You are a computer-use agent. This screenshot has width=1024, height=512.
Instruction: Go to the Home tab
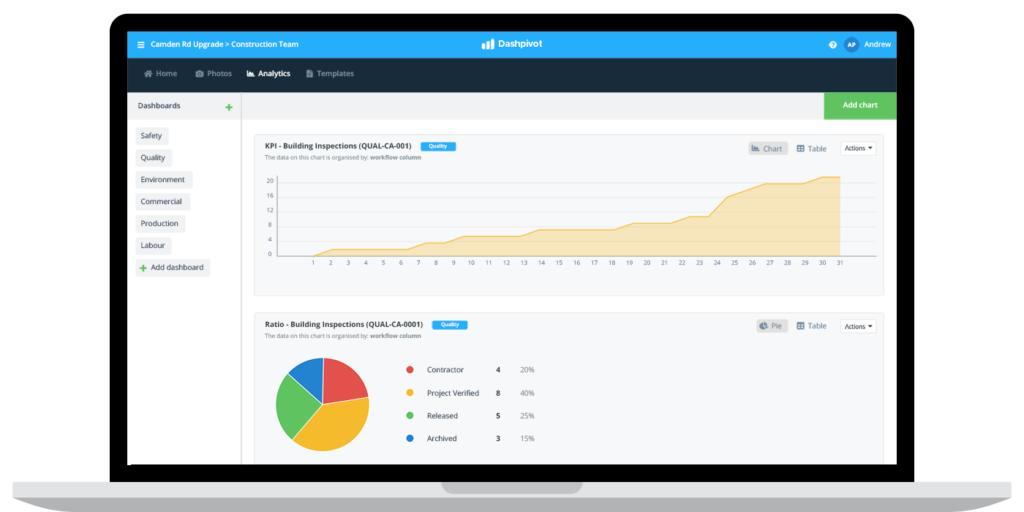(x=160, y=74)
